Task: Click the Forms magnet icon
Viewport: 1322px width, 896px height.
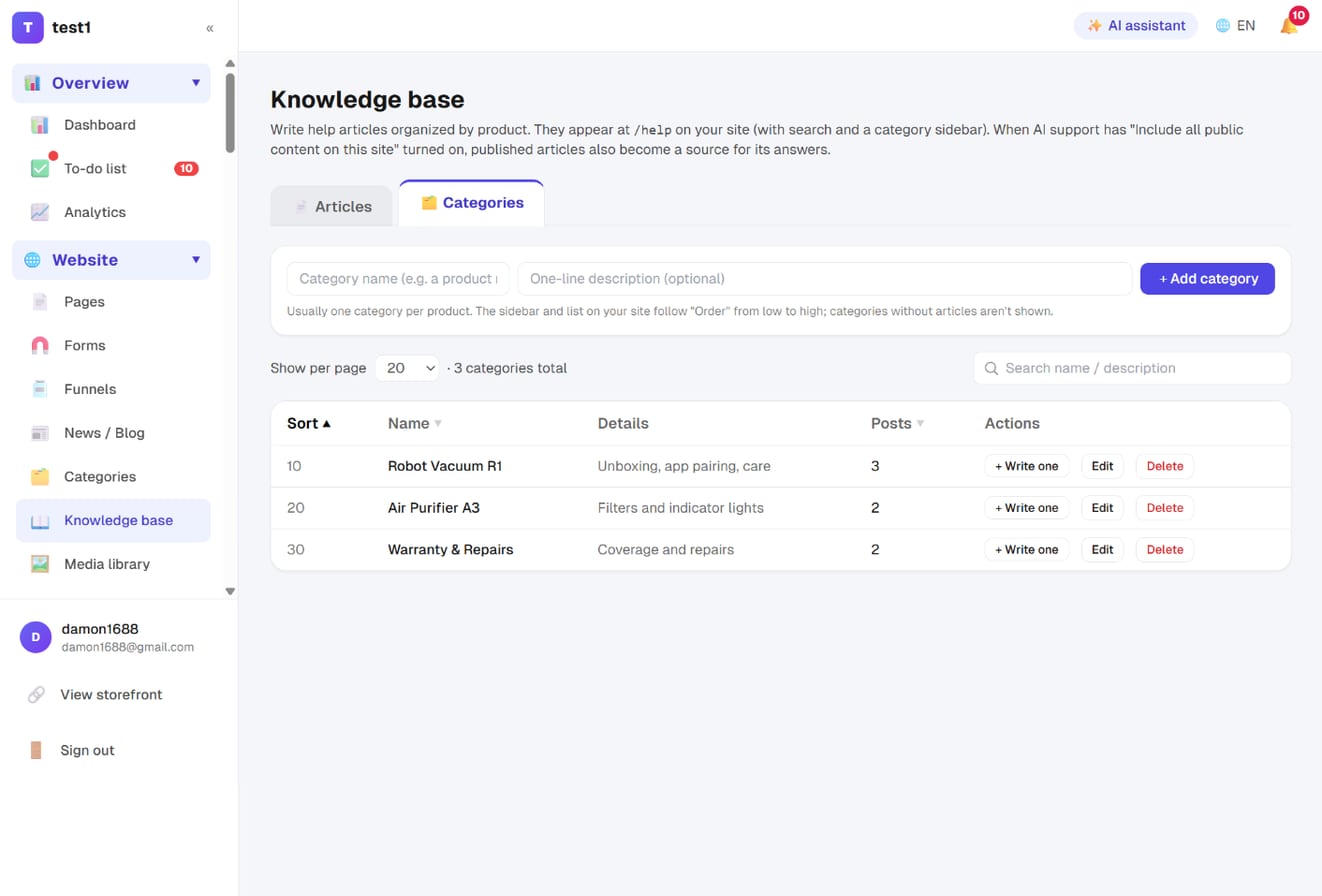Action: pyautogui.click(x=40, y=345)
